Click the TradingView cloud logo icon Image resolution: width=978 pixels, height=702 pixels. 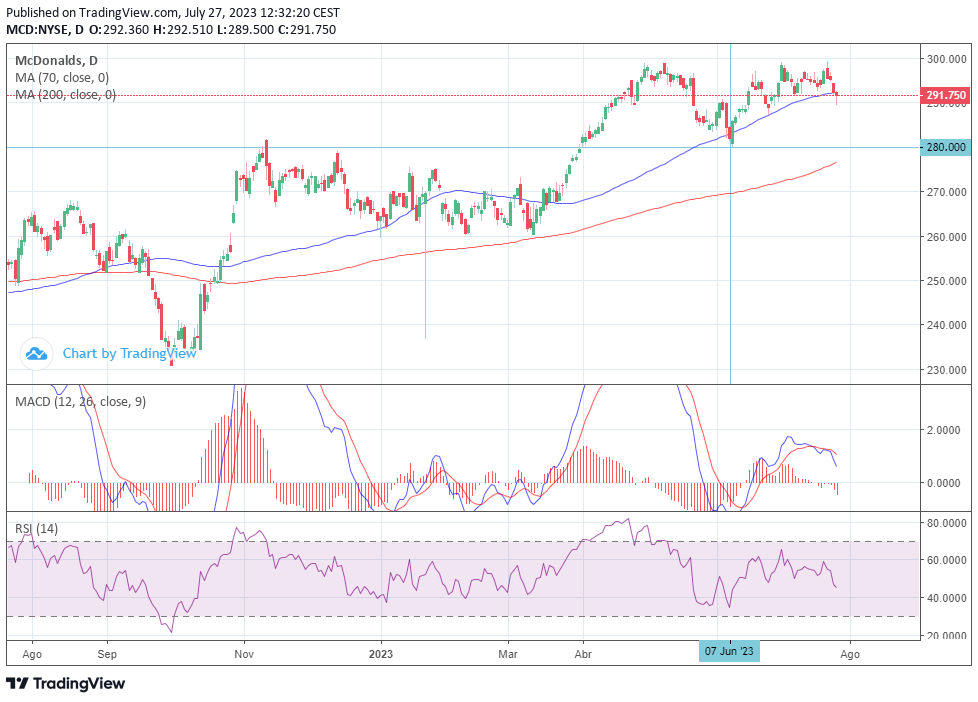(x=36, y=354)
